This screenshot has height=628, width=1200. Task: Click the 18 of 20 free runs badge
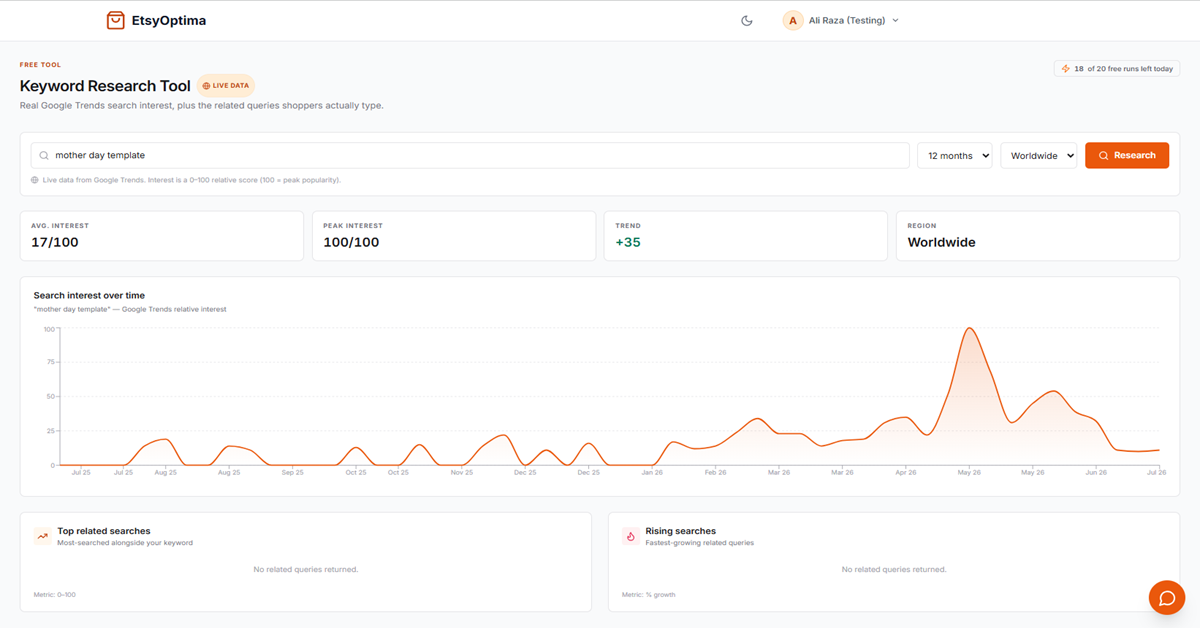1117,69
